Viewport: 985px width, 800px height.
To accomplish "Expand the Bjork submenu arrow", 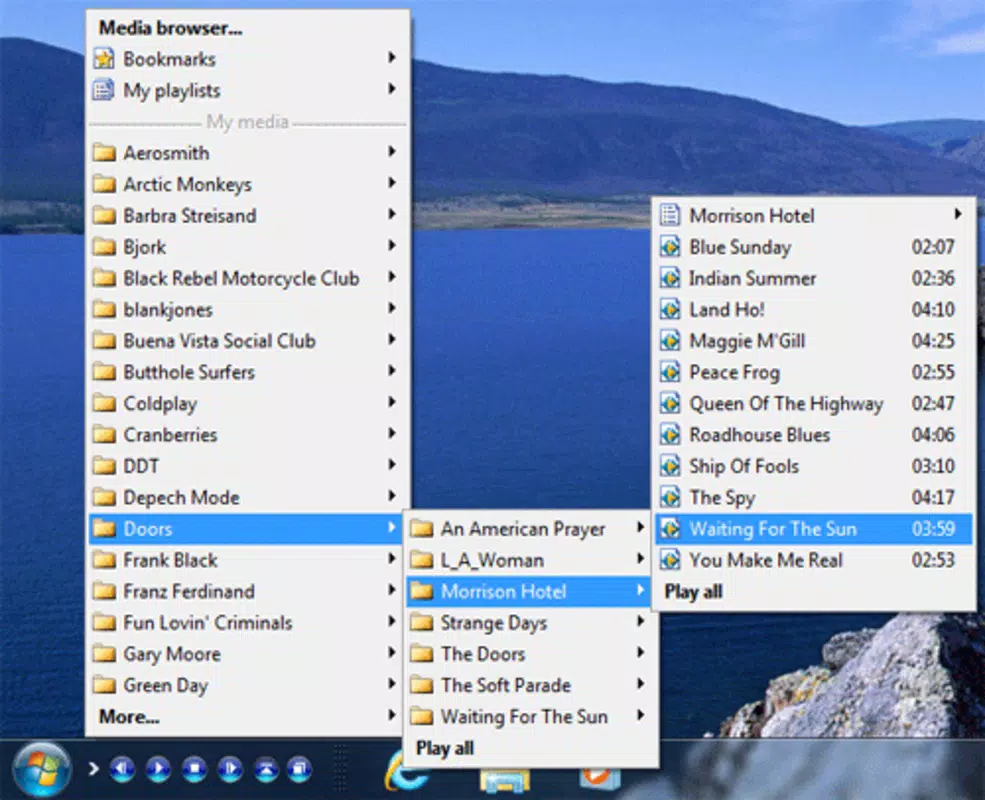I will pyautogui.click(x=391, y=246).
